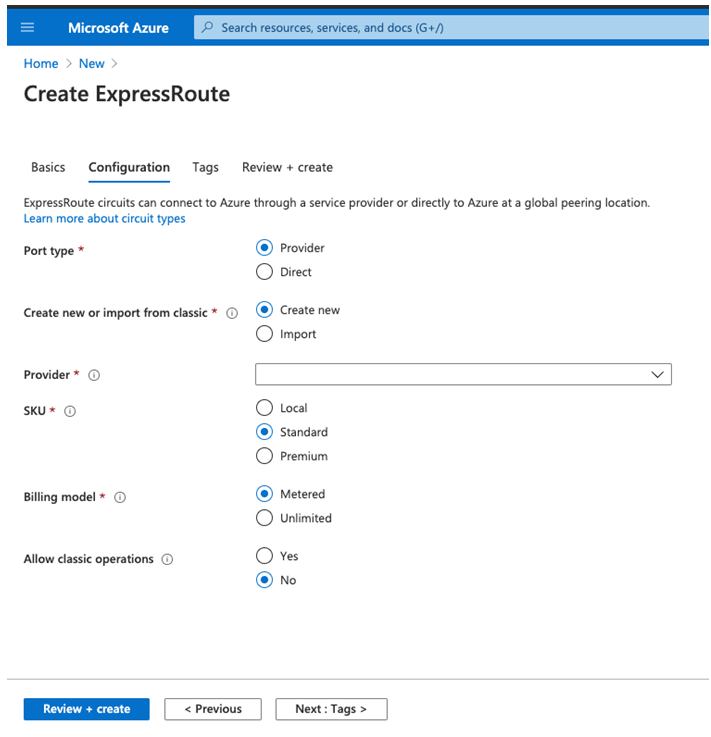The width and height of the screenshot is (711, 737).
Task: Select Provider port type
Action: click(264, 248)
